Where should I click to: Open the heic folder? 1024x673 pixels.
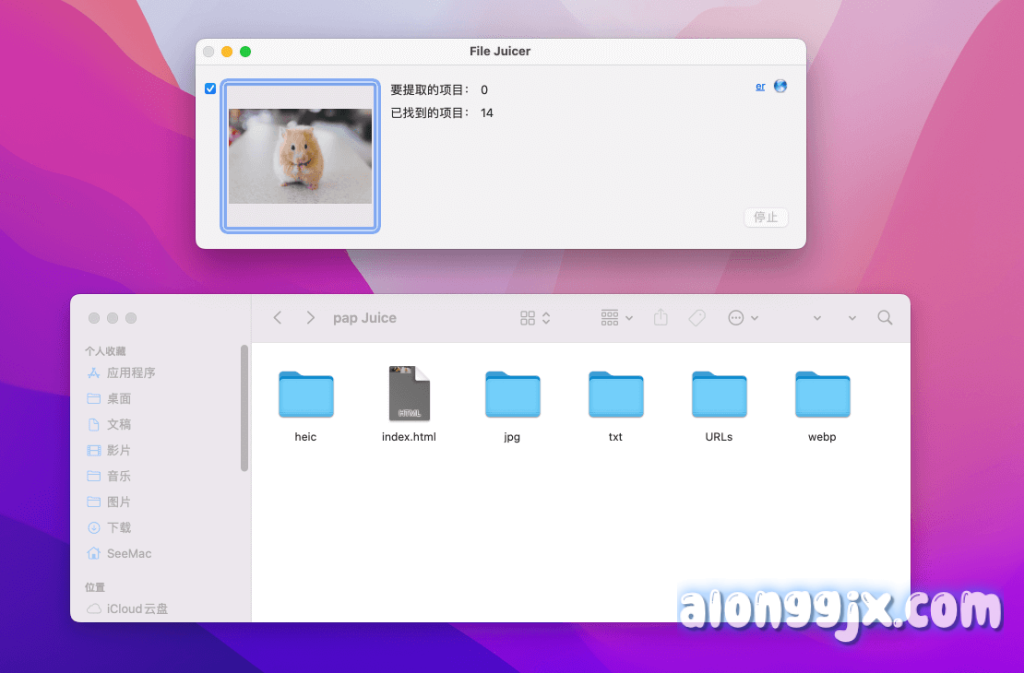tap(305, 394)
